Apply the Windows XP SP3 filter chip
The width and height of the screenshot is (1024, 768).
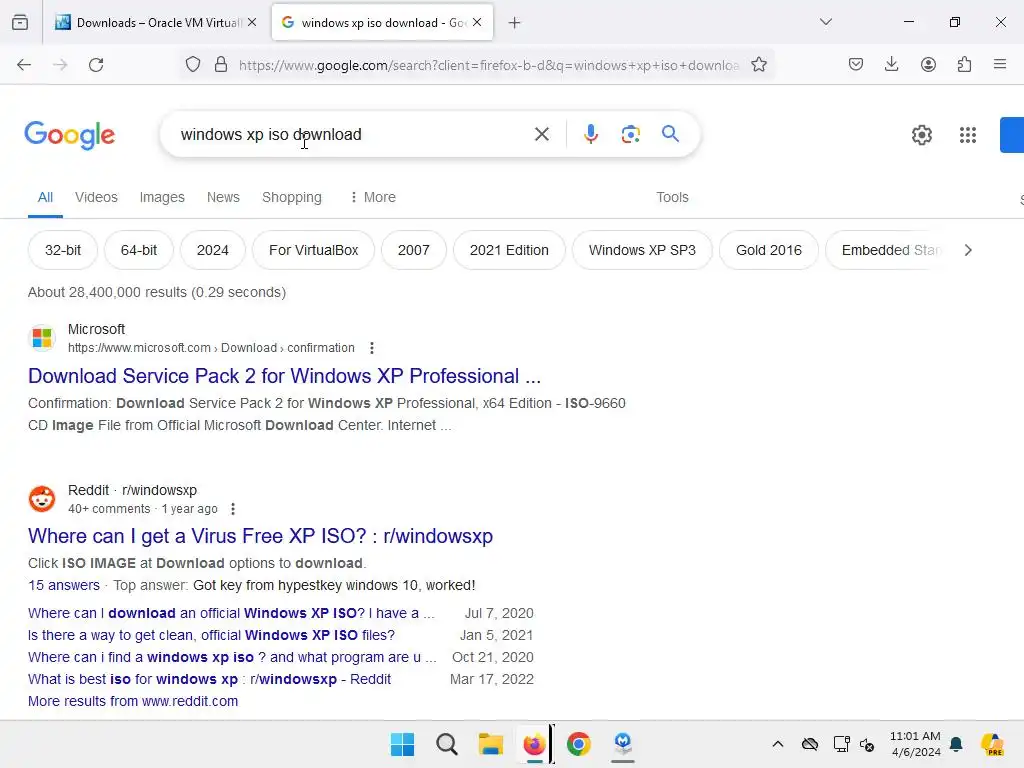pyautogui.click(x=642, y=250)
